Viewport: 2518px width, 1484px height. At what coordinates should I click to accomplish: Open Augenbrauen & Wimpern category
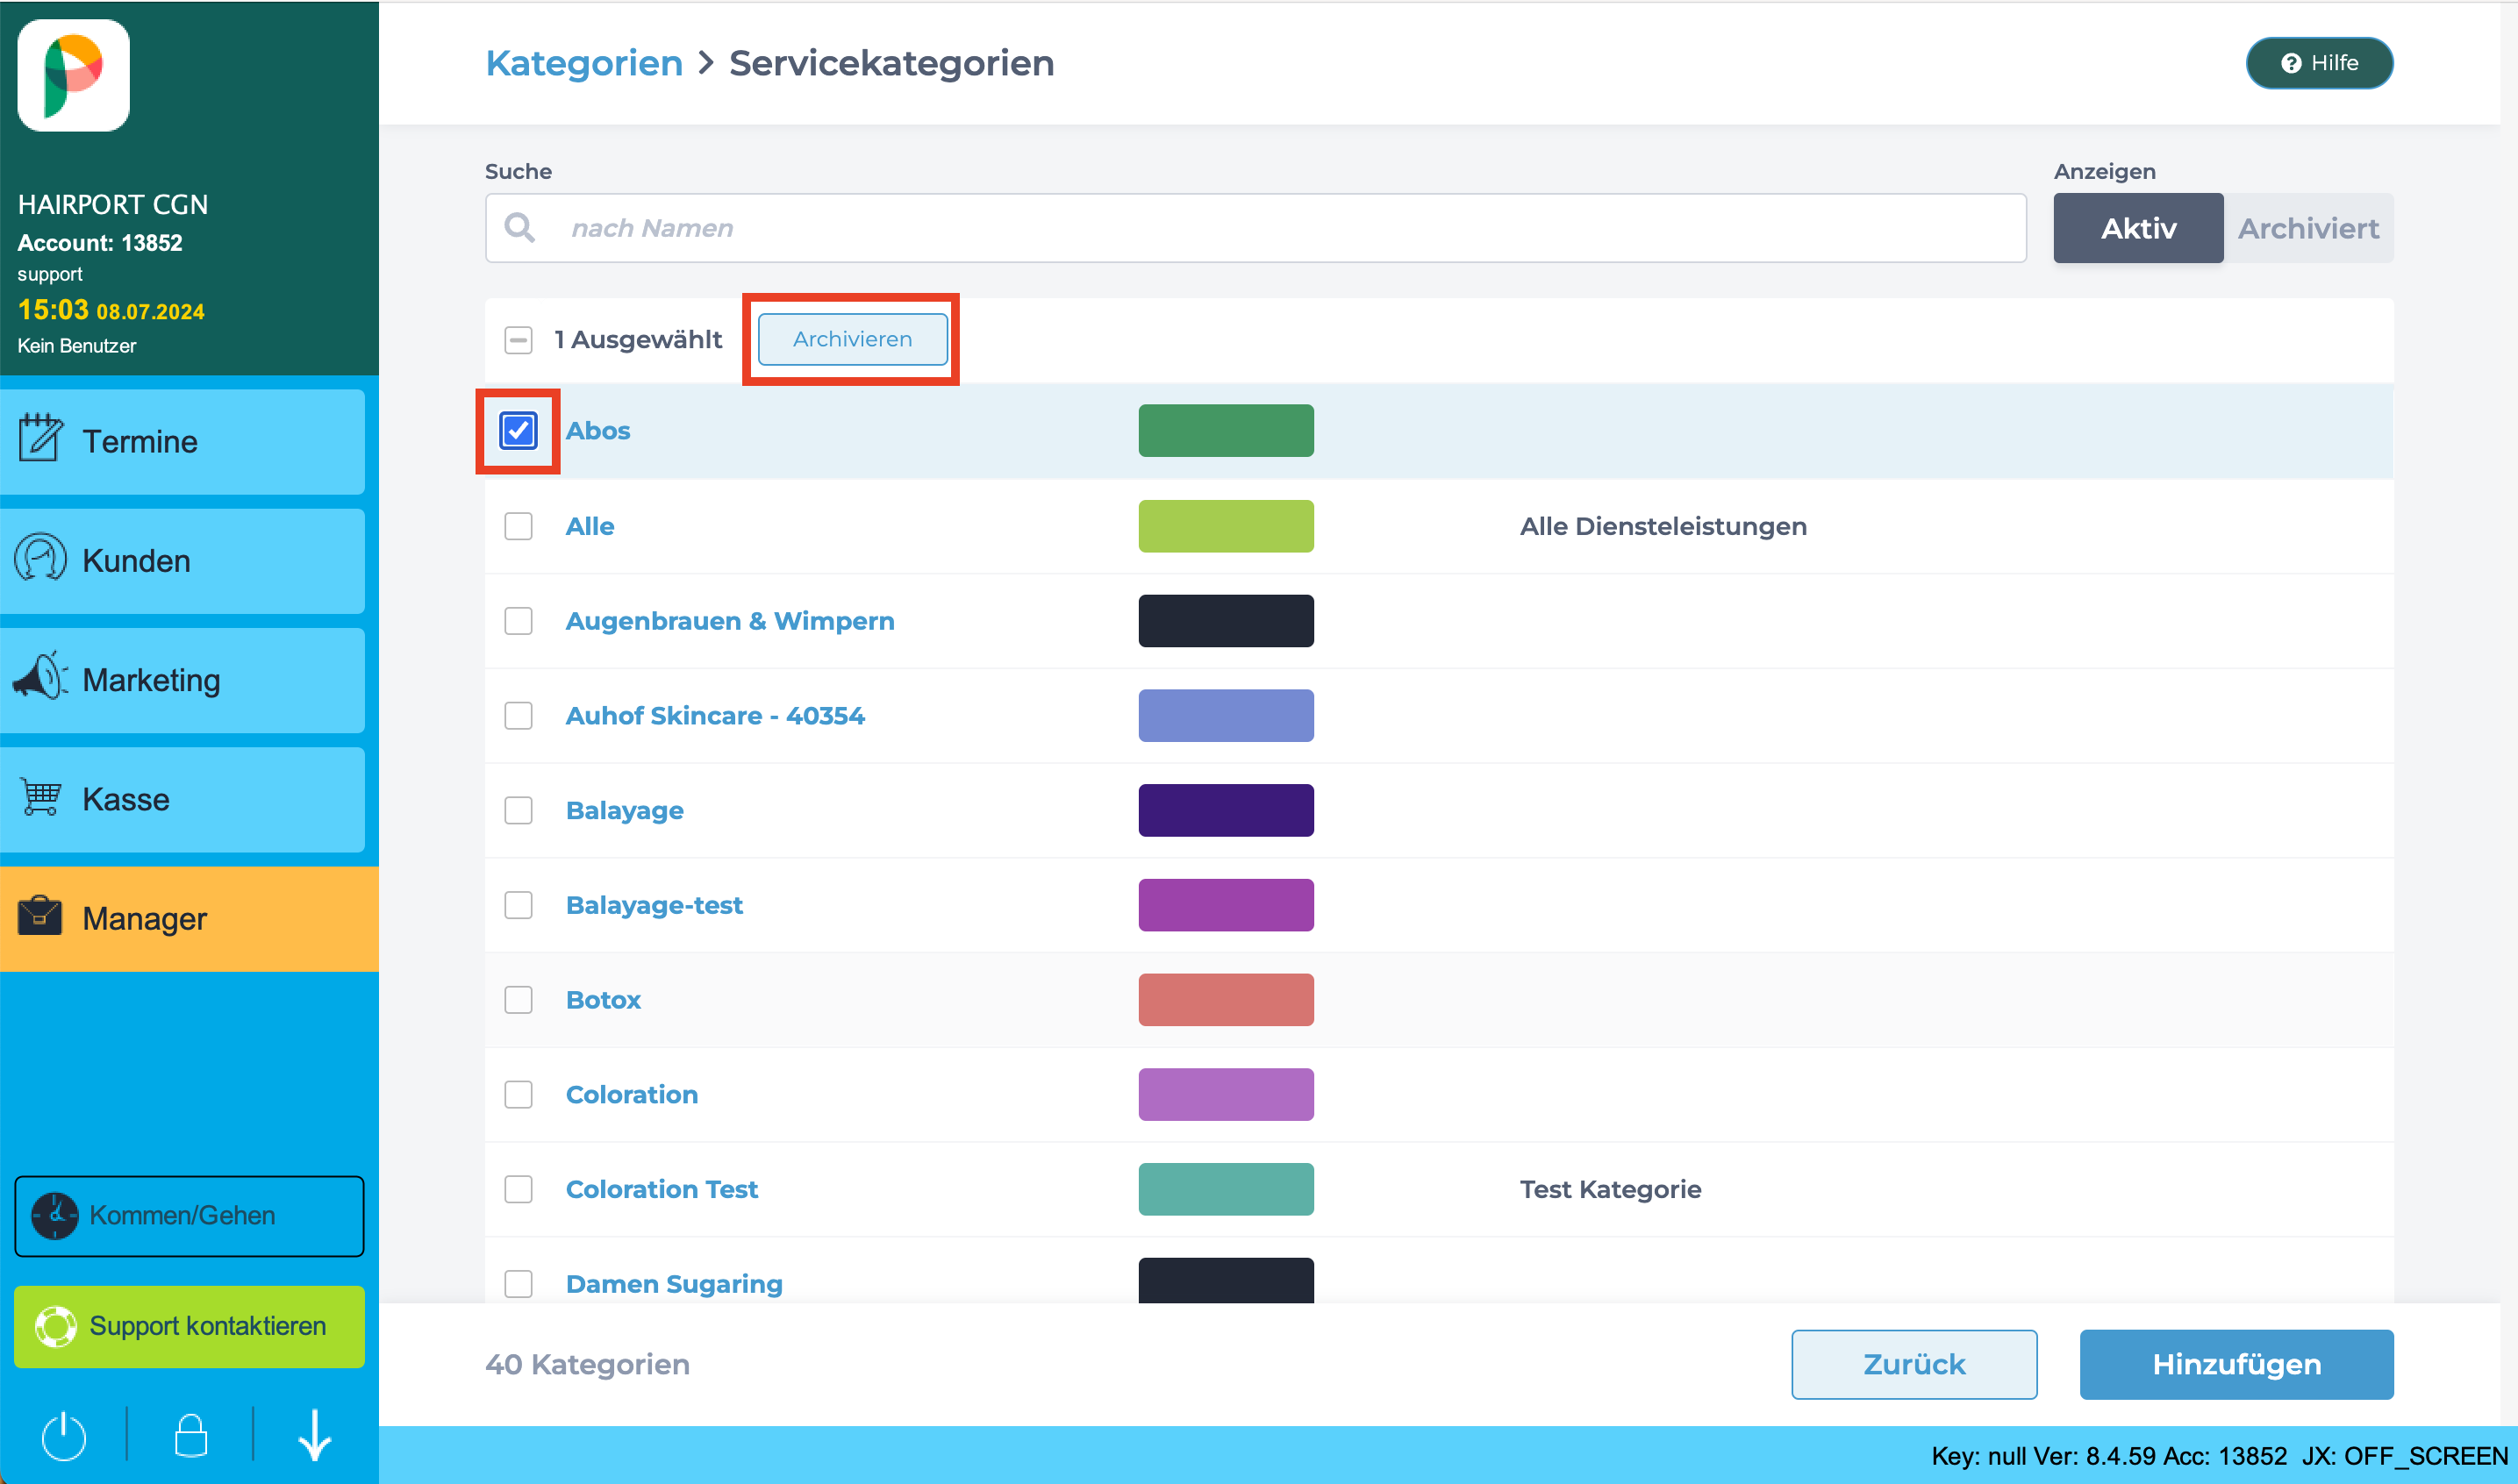coord(730,621)
